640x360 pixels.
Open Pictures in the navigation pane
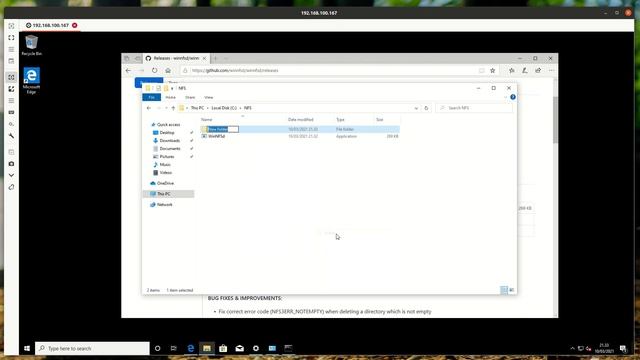click(x=167, y=157)
